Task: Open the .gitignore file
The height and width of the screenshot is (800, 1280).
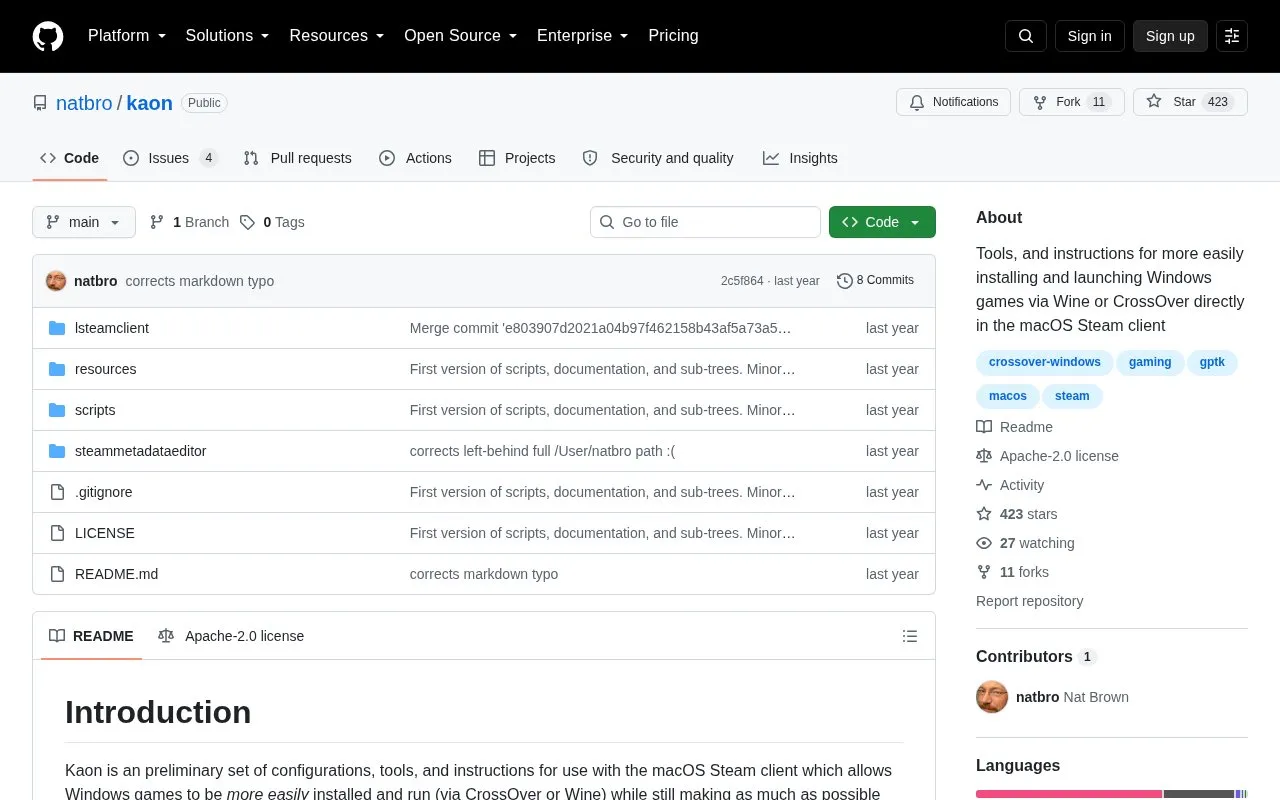Action: coord(103,492)
